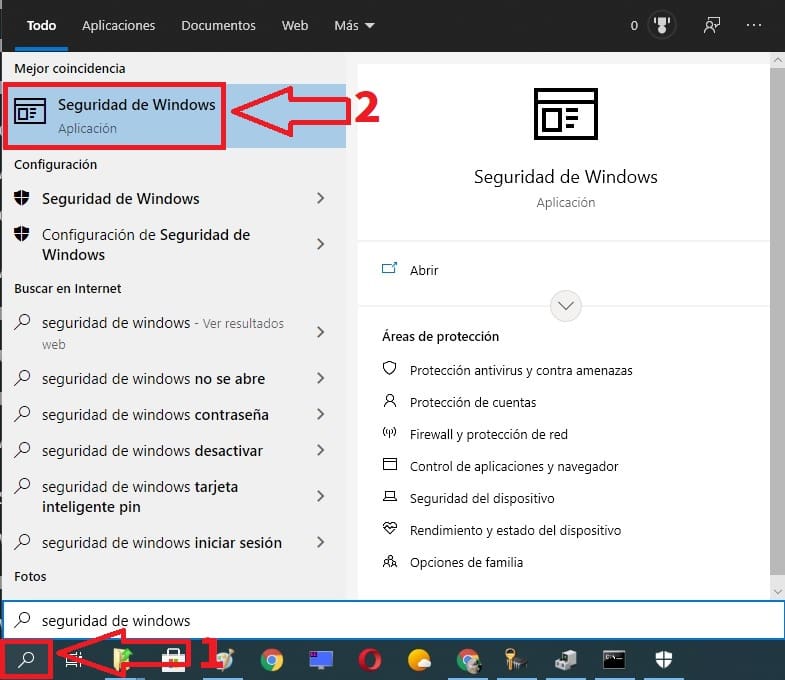Switch to the Documentos tab
785x680 pixels.
218,26
